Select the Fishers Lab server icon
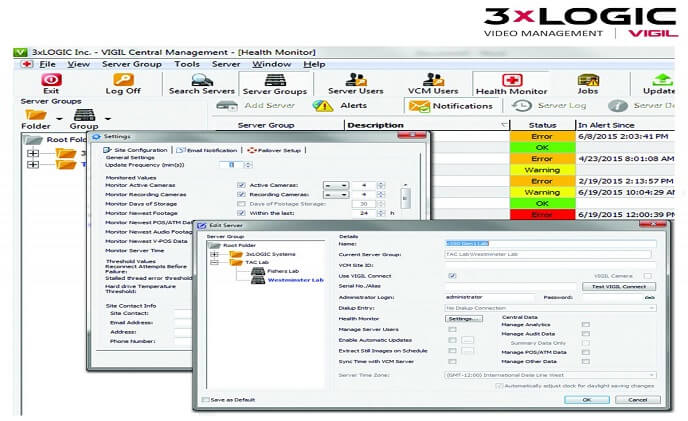Screen dimensions: 688x421 coord(258,271)
